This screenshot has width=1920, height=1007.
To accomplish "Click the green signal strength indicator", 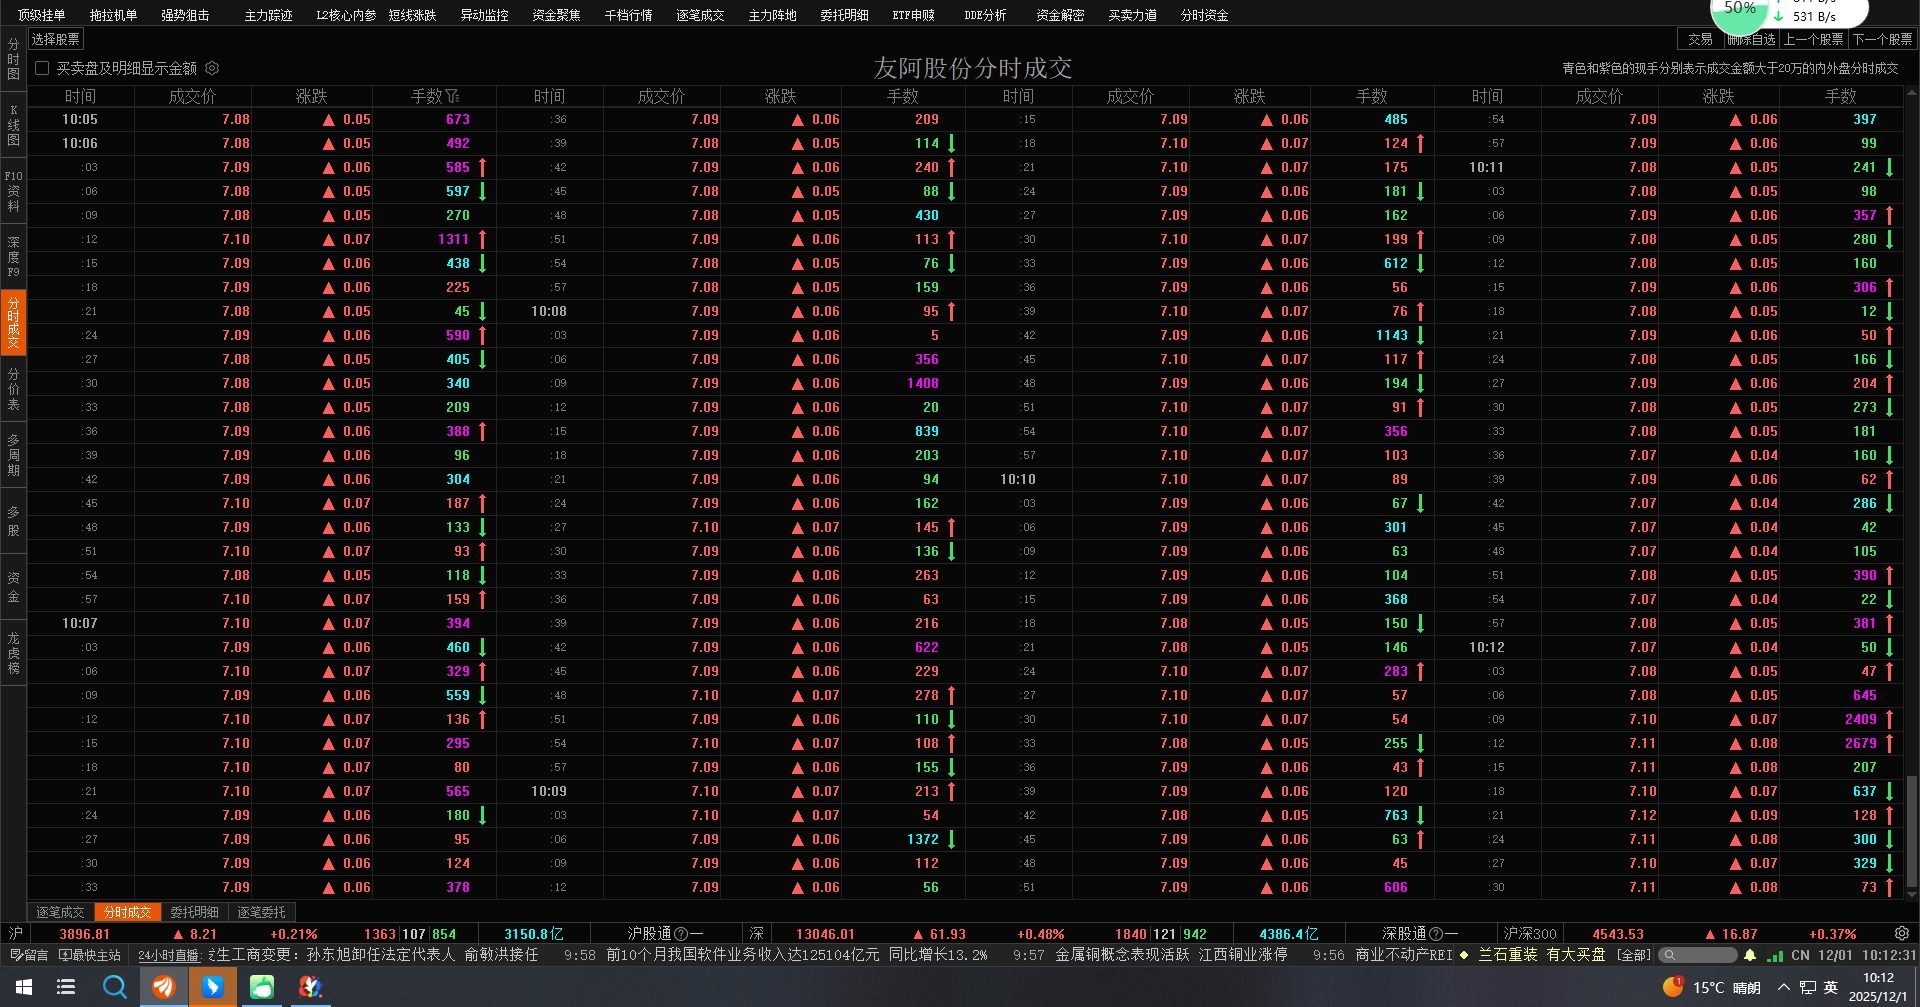I will click(x=1775, y=955).
